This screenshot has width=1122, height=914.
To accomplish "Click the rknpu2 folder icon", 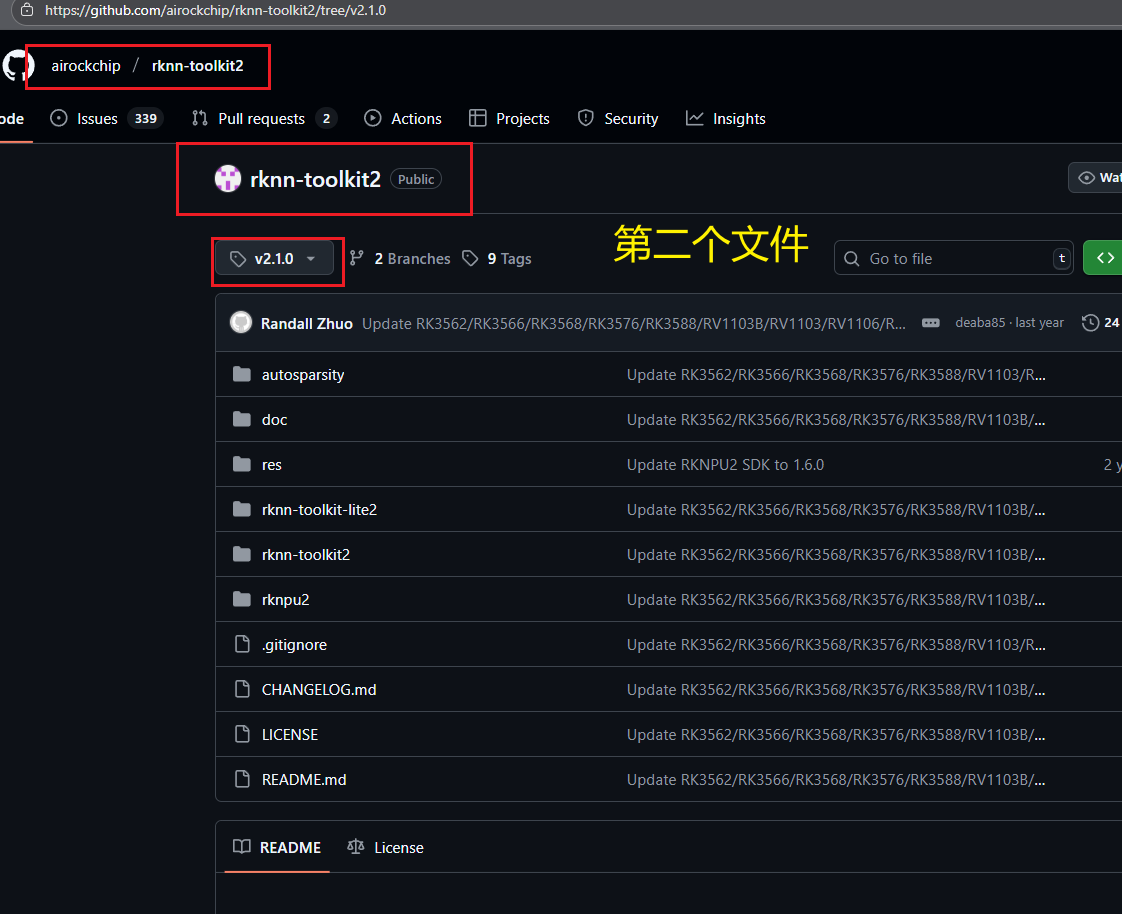I will 242,600.
